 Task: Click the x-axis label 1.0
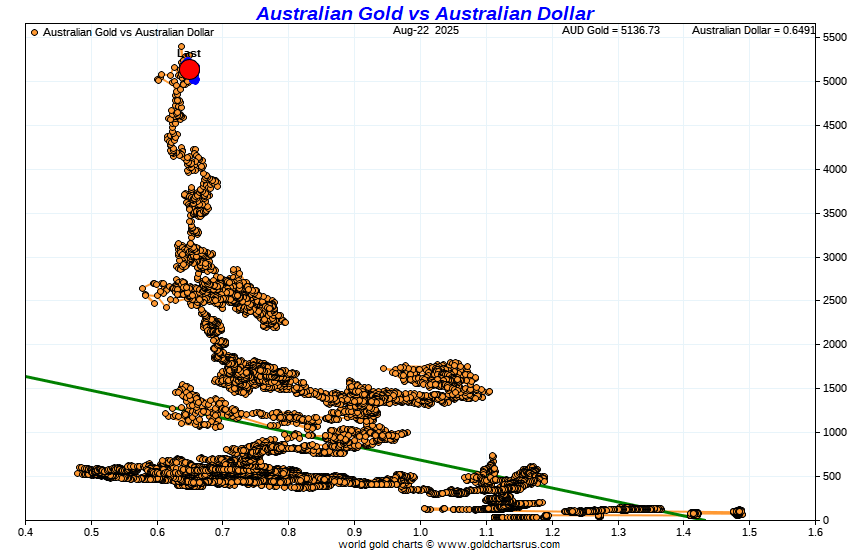420,532
